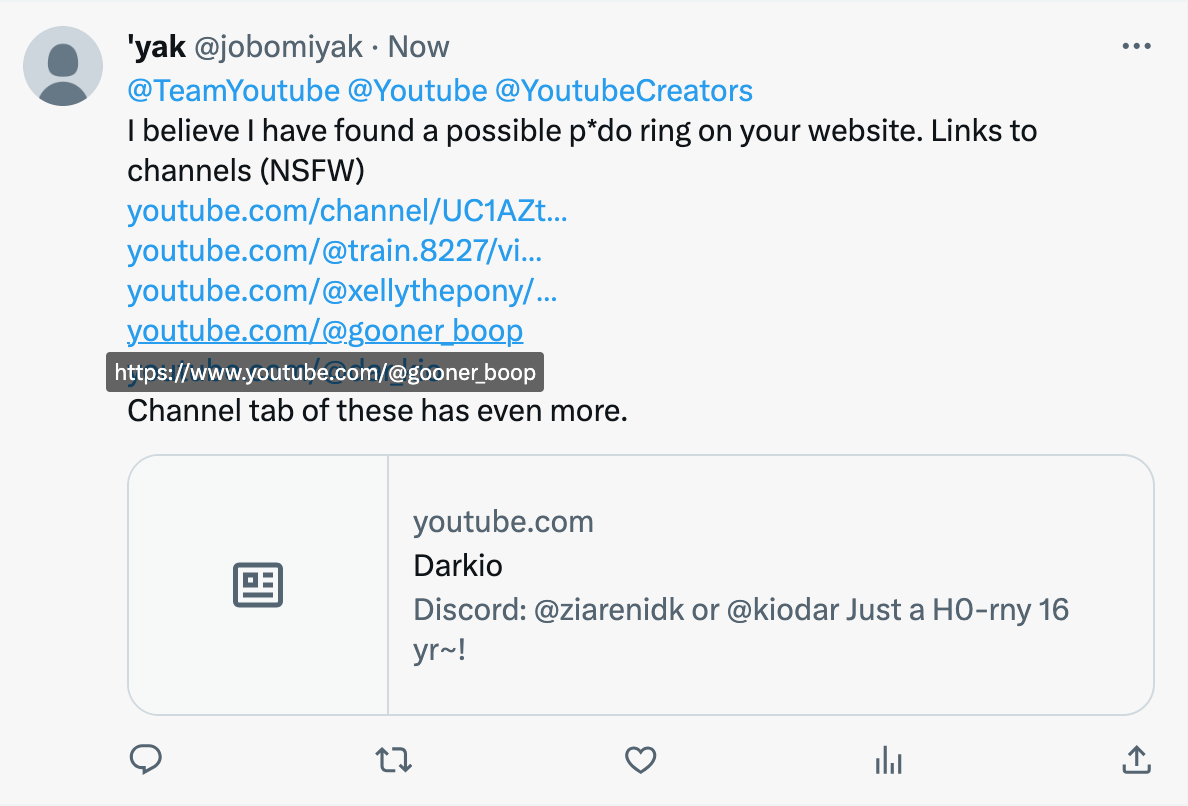Repost the tweet using the retweet icon
1188x806 pixels.
(393, 760)
